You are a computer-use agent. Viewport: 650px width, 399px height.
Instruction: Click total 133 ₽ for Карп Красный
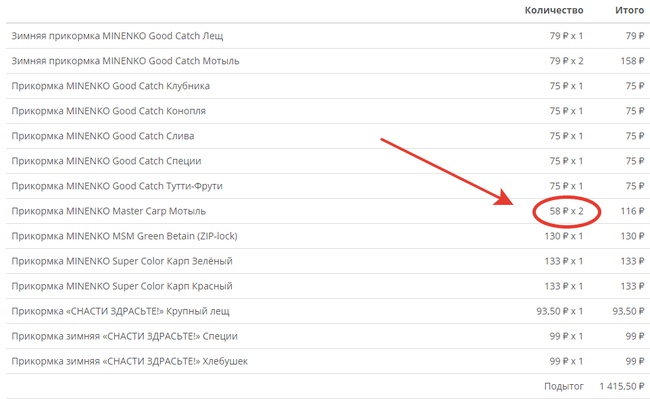pos(632,286)
